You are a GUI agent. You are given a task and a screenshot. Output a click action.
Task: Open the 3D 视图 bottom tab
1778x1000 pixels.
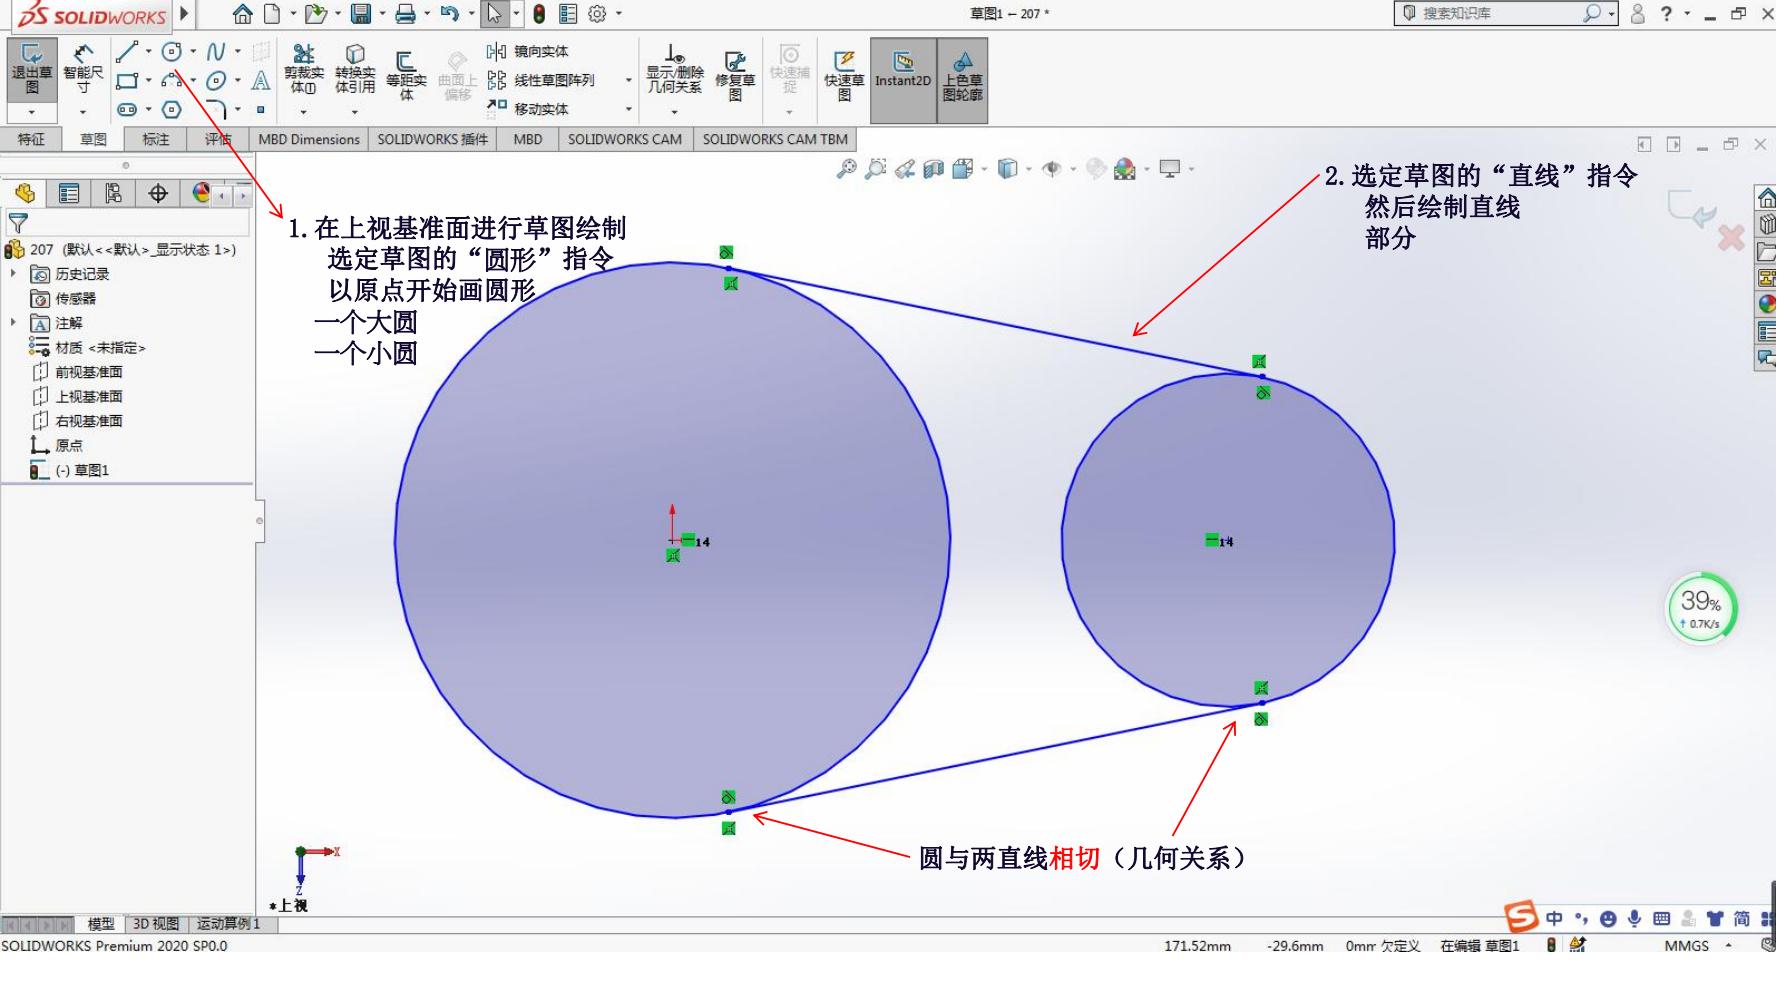pyautogui.click(x=156, y=924)
